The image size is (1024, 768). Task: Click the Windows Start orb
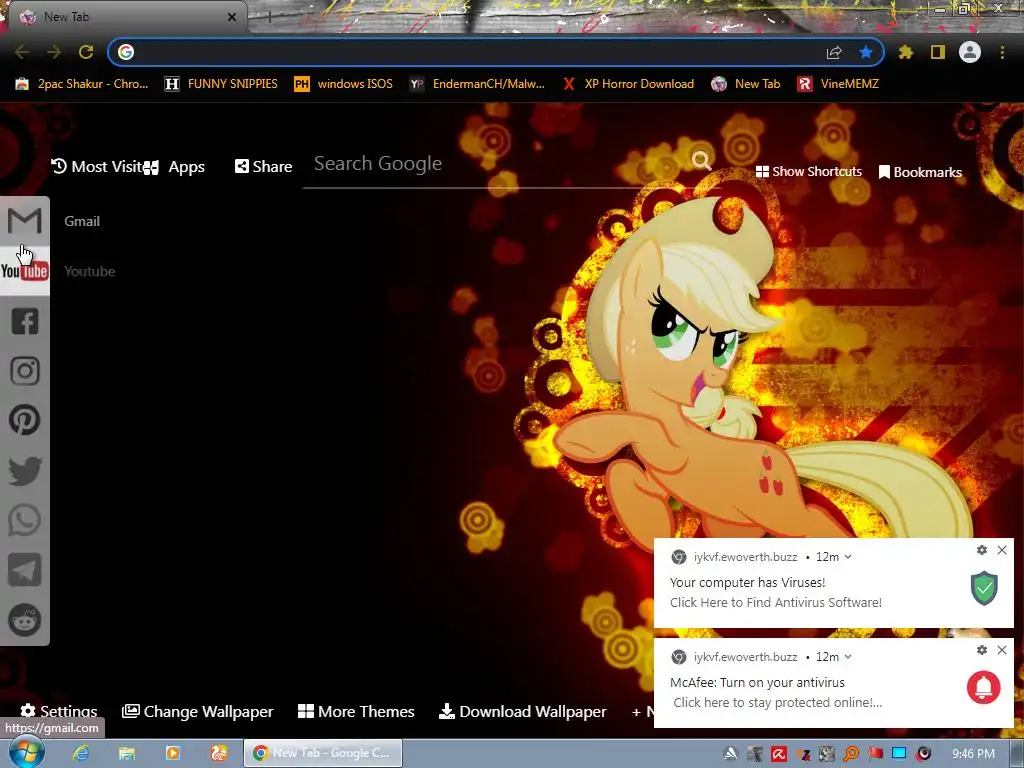click(26, 753)
